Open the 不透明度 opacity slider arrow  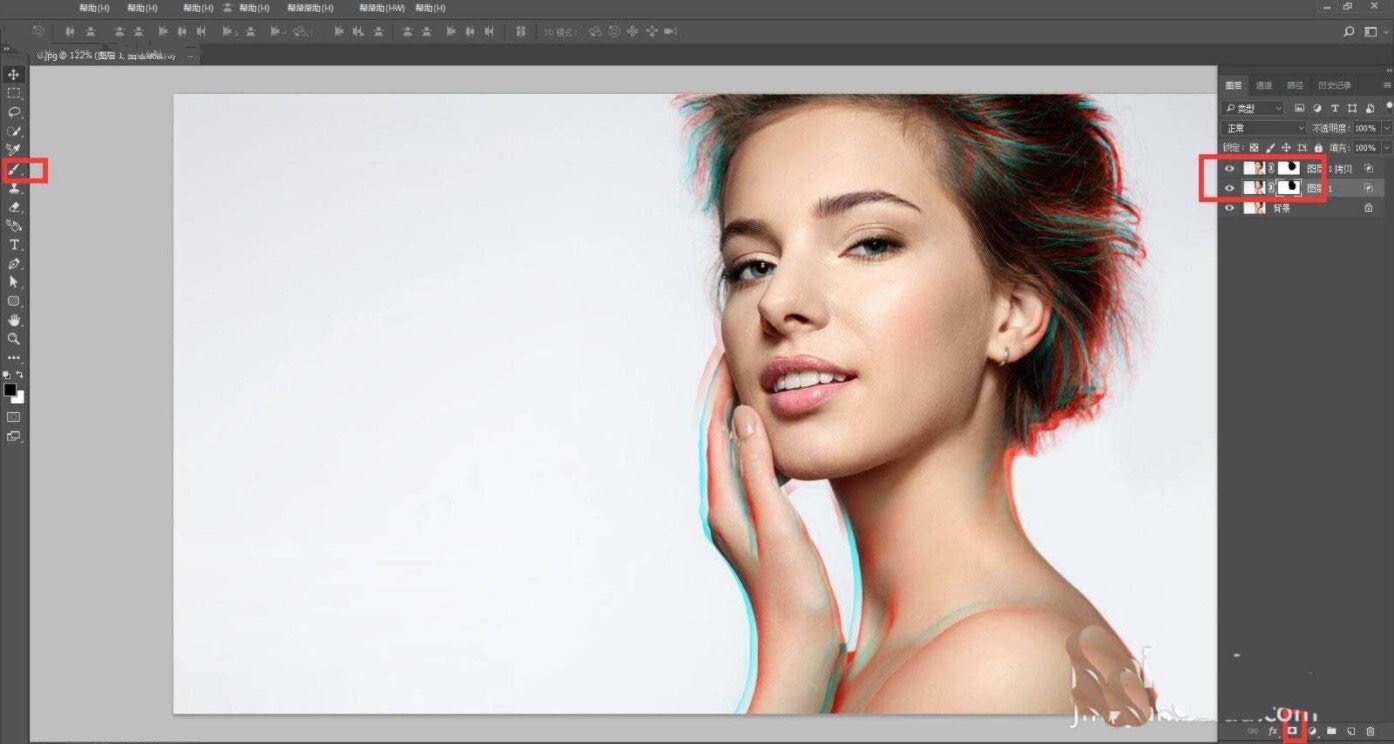(x=1387, y=128)
